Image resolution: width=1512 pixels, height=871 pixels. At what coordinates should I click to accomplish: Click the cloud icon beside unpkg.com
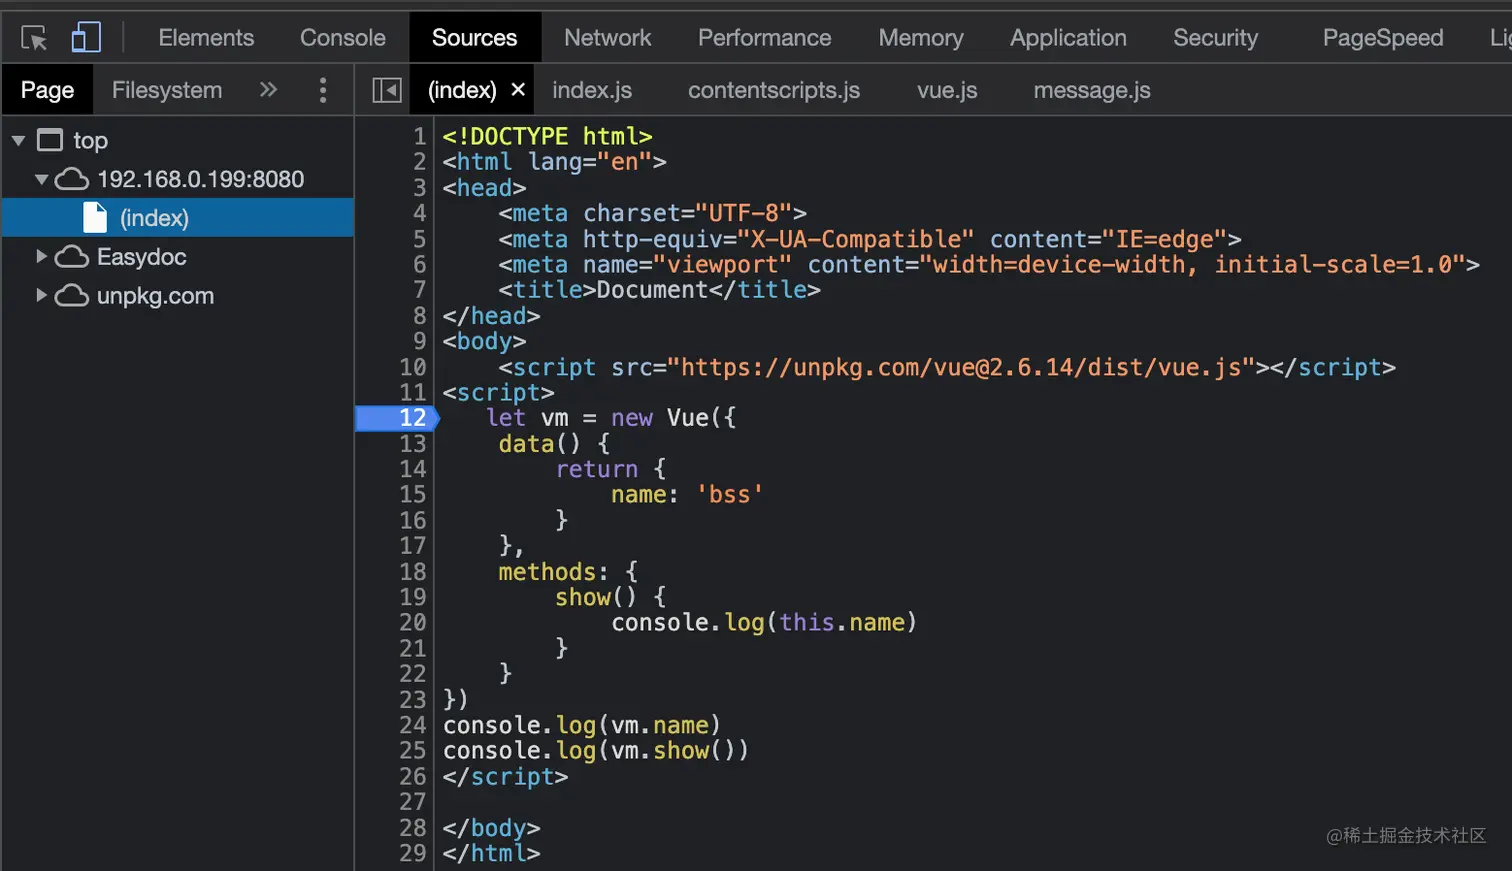point(71,296)
